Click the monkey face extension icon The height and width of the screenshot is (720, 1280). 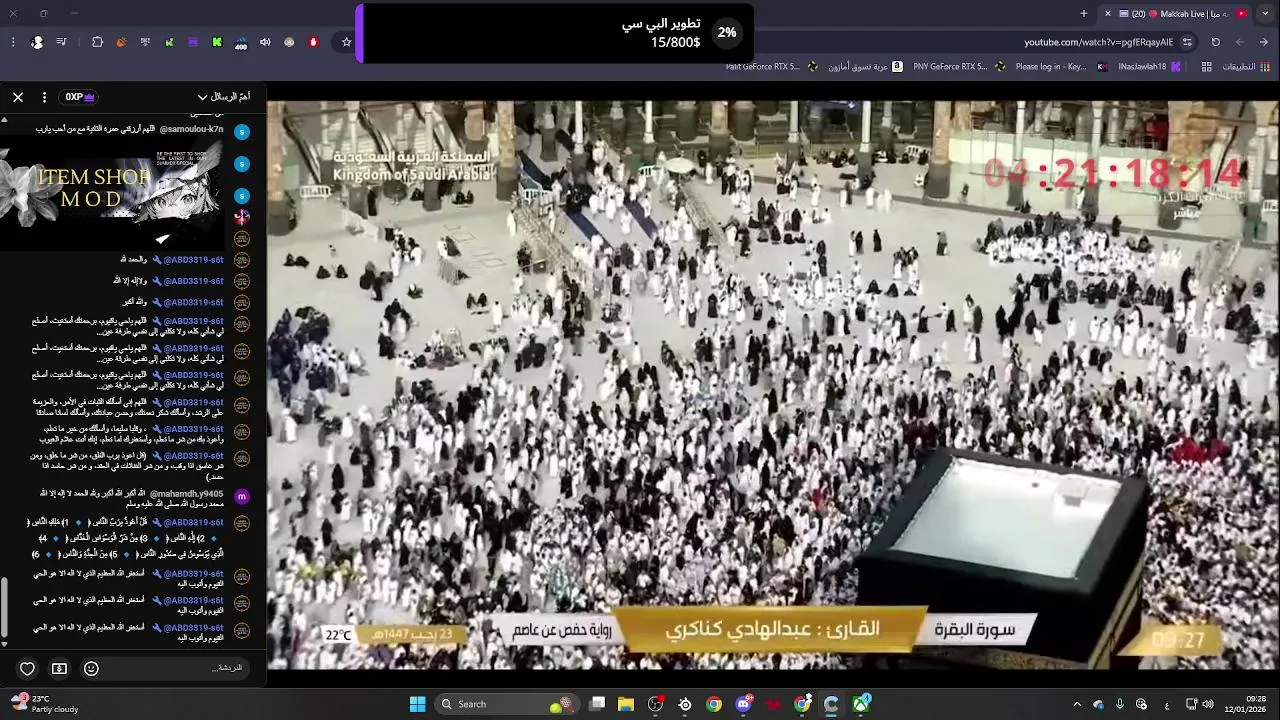(289, 42)
